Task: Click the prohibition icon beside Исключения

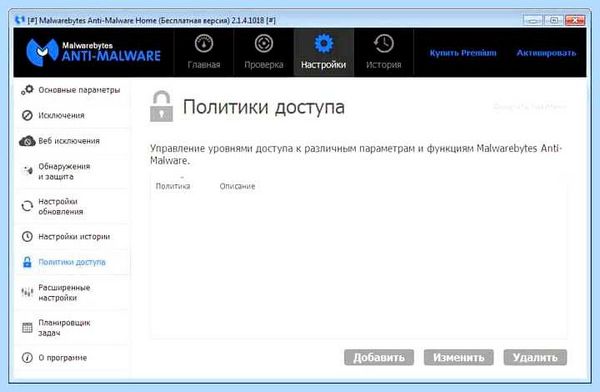Action: (x=27, y=116)
